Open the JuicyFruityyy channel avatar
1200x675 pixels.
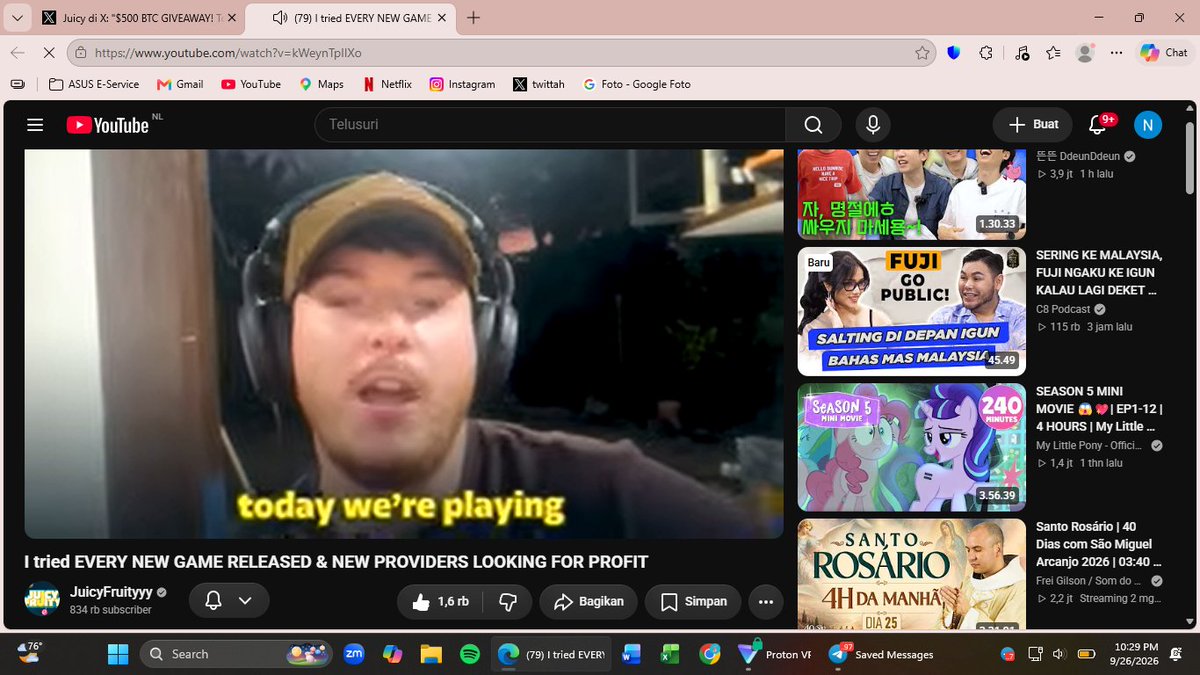[x=42, y=598]
